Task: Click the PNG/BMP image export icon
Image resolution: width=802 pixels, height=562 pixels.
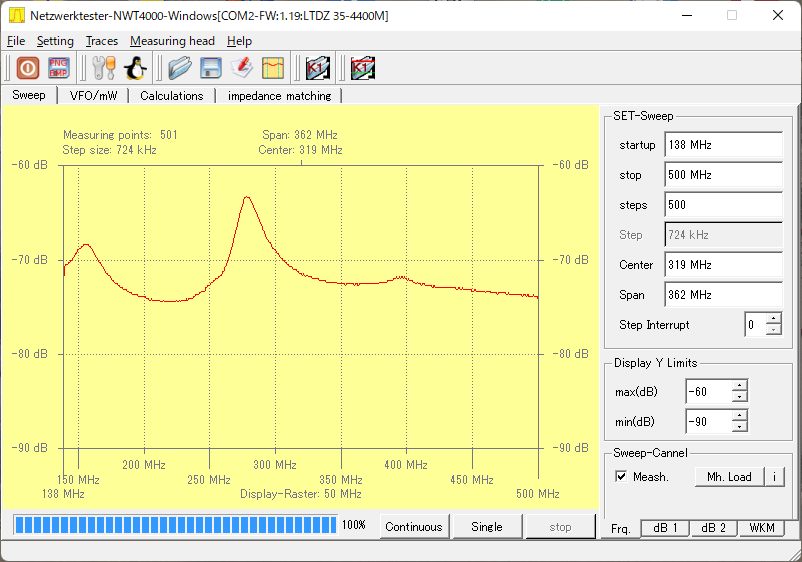Action: (58, 68)
